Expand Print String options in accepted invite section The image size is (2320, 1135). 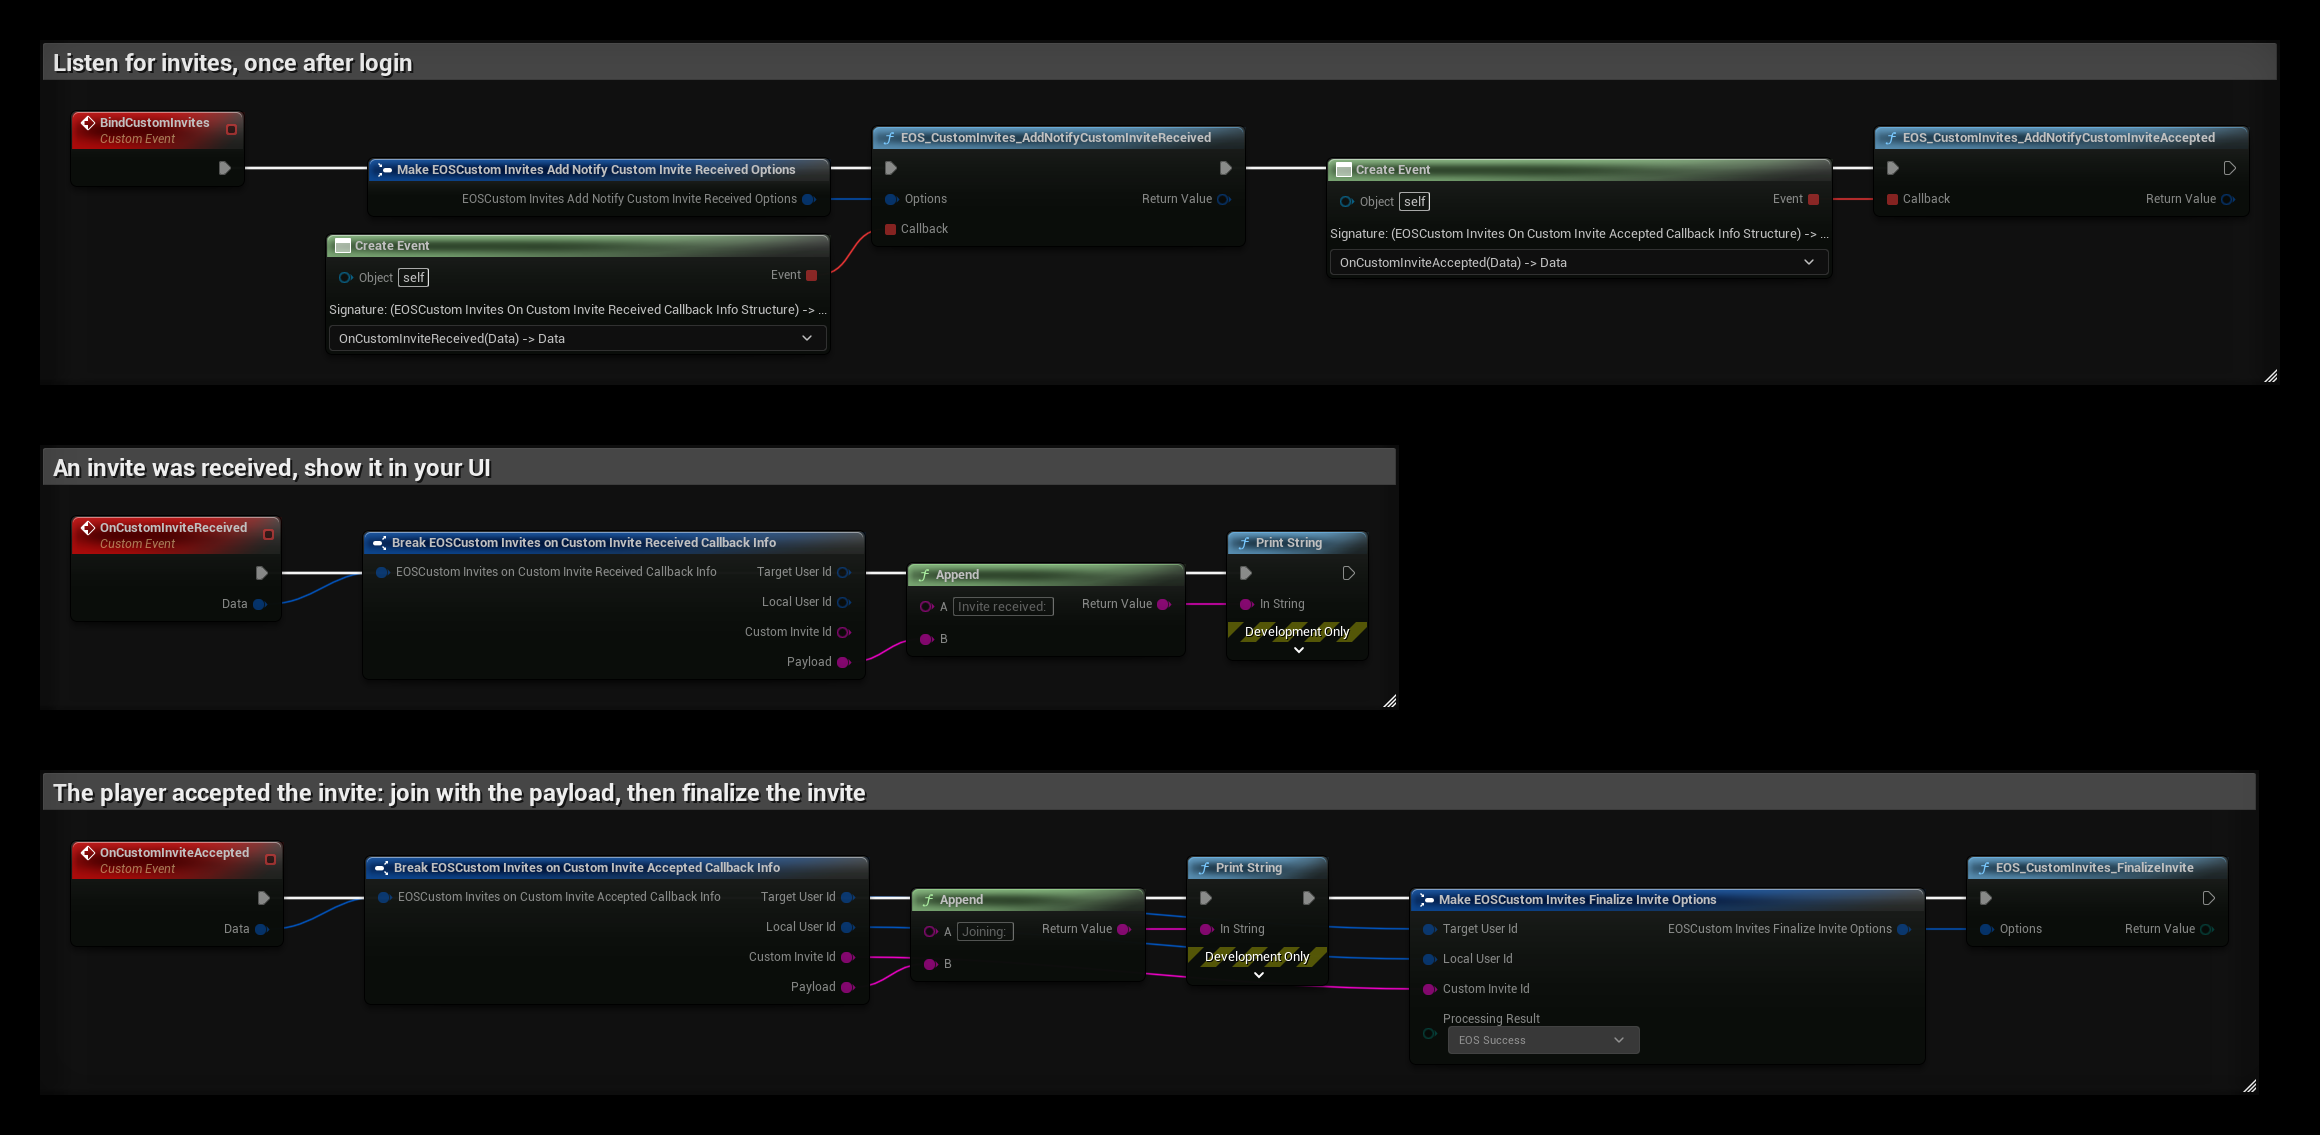pos(1258,975)
